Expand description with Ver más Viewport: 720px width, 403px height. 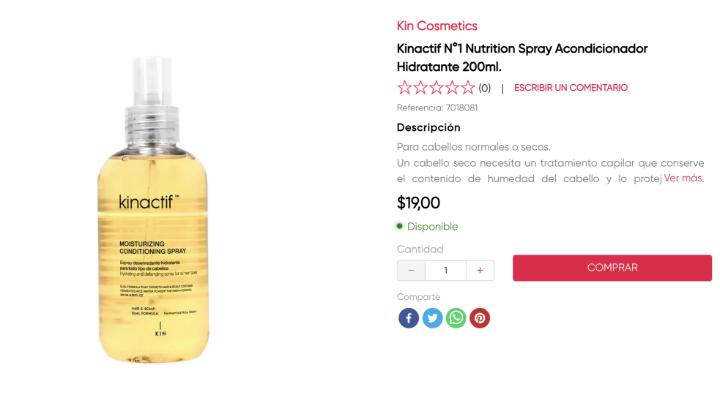click(x=683, y=178)
